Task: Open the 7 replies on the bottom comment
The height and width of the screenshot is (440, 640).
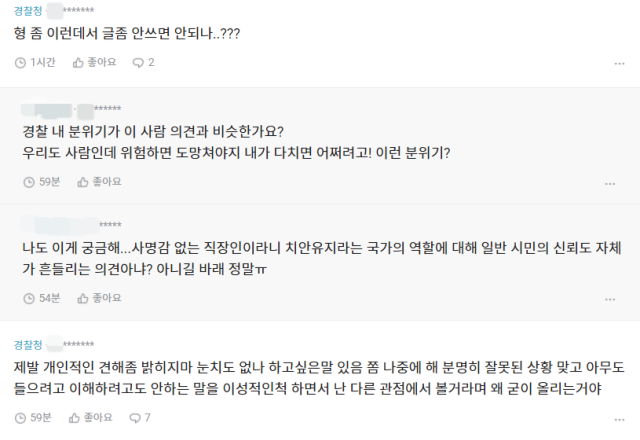Action: click(x=140, y=418)
